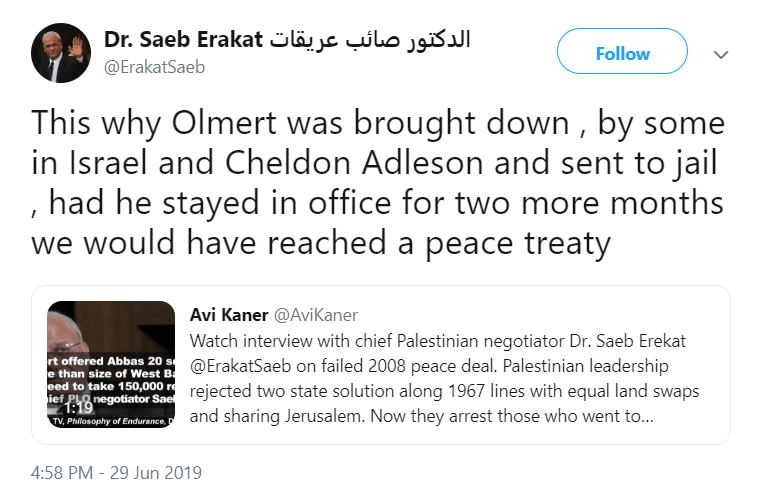
Task: Open the tweet timestamp 4:58 PM - 29 Jun 2019
Action: (116, 473)
